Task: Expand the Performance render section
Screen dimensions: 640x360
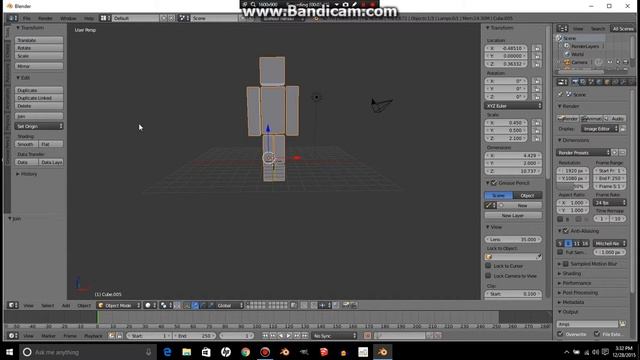Action: [x=576, y=283]
